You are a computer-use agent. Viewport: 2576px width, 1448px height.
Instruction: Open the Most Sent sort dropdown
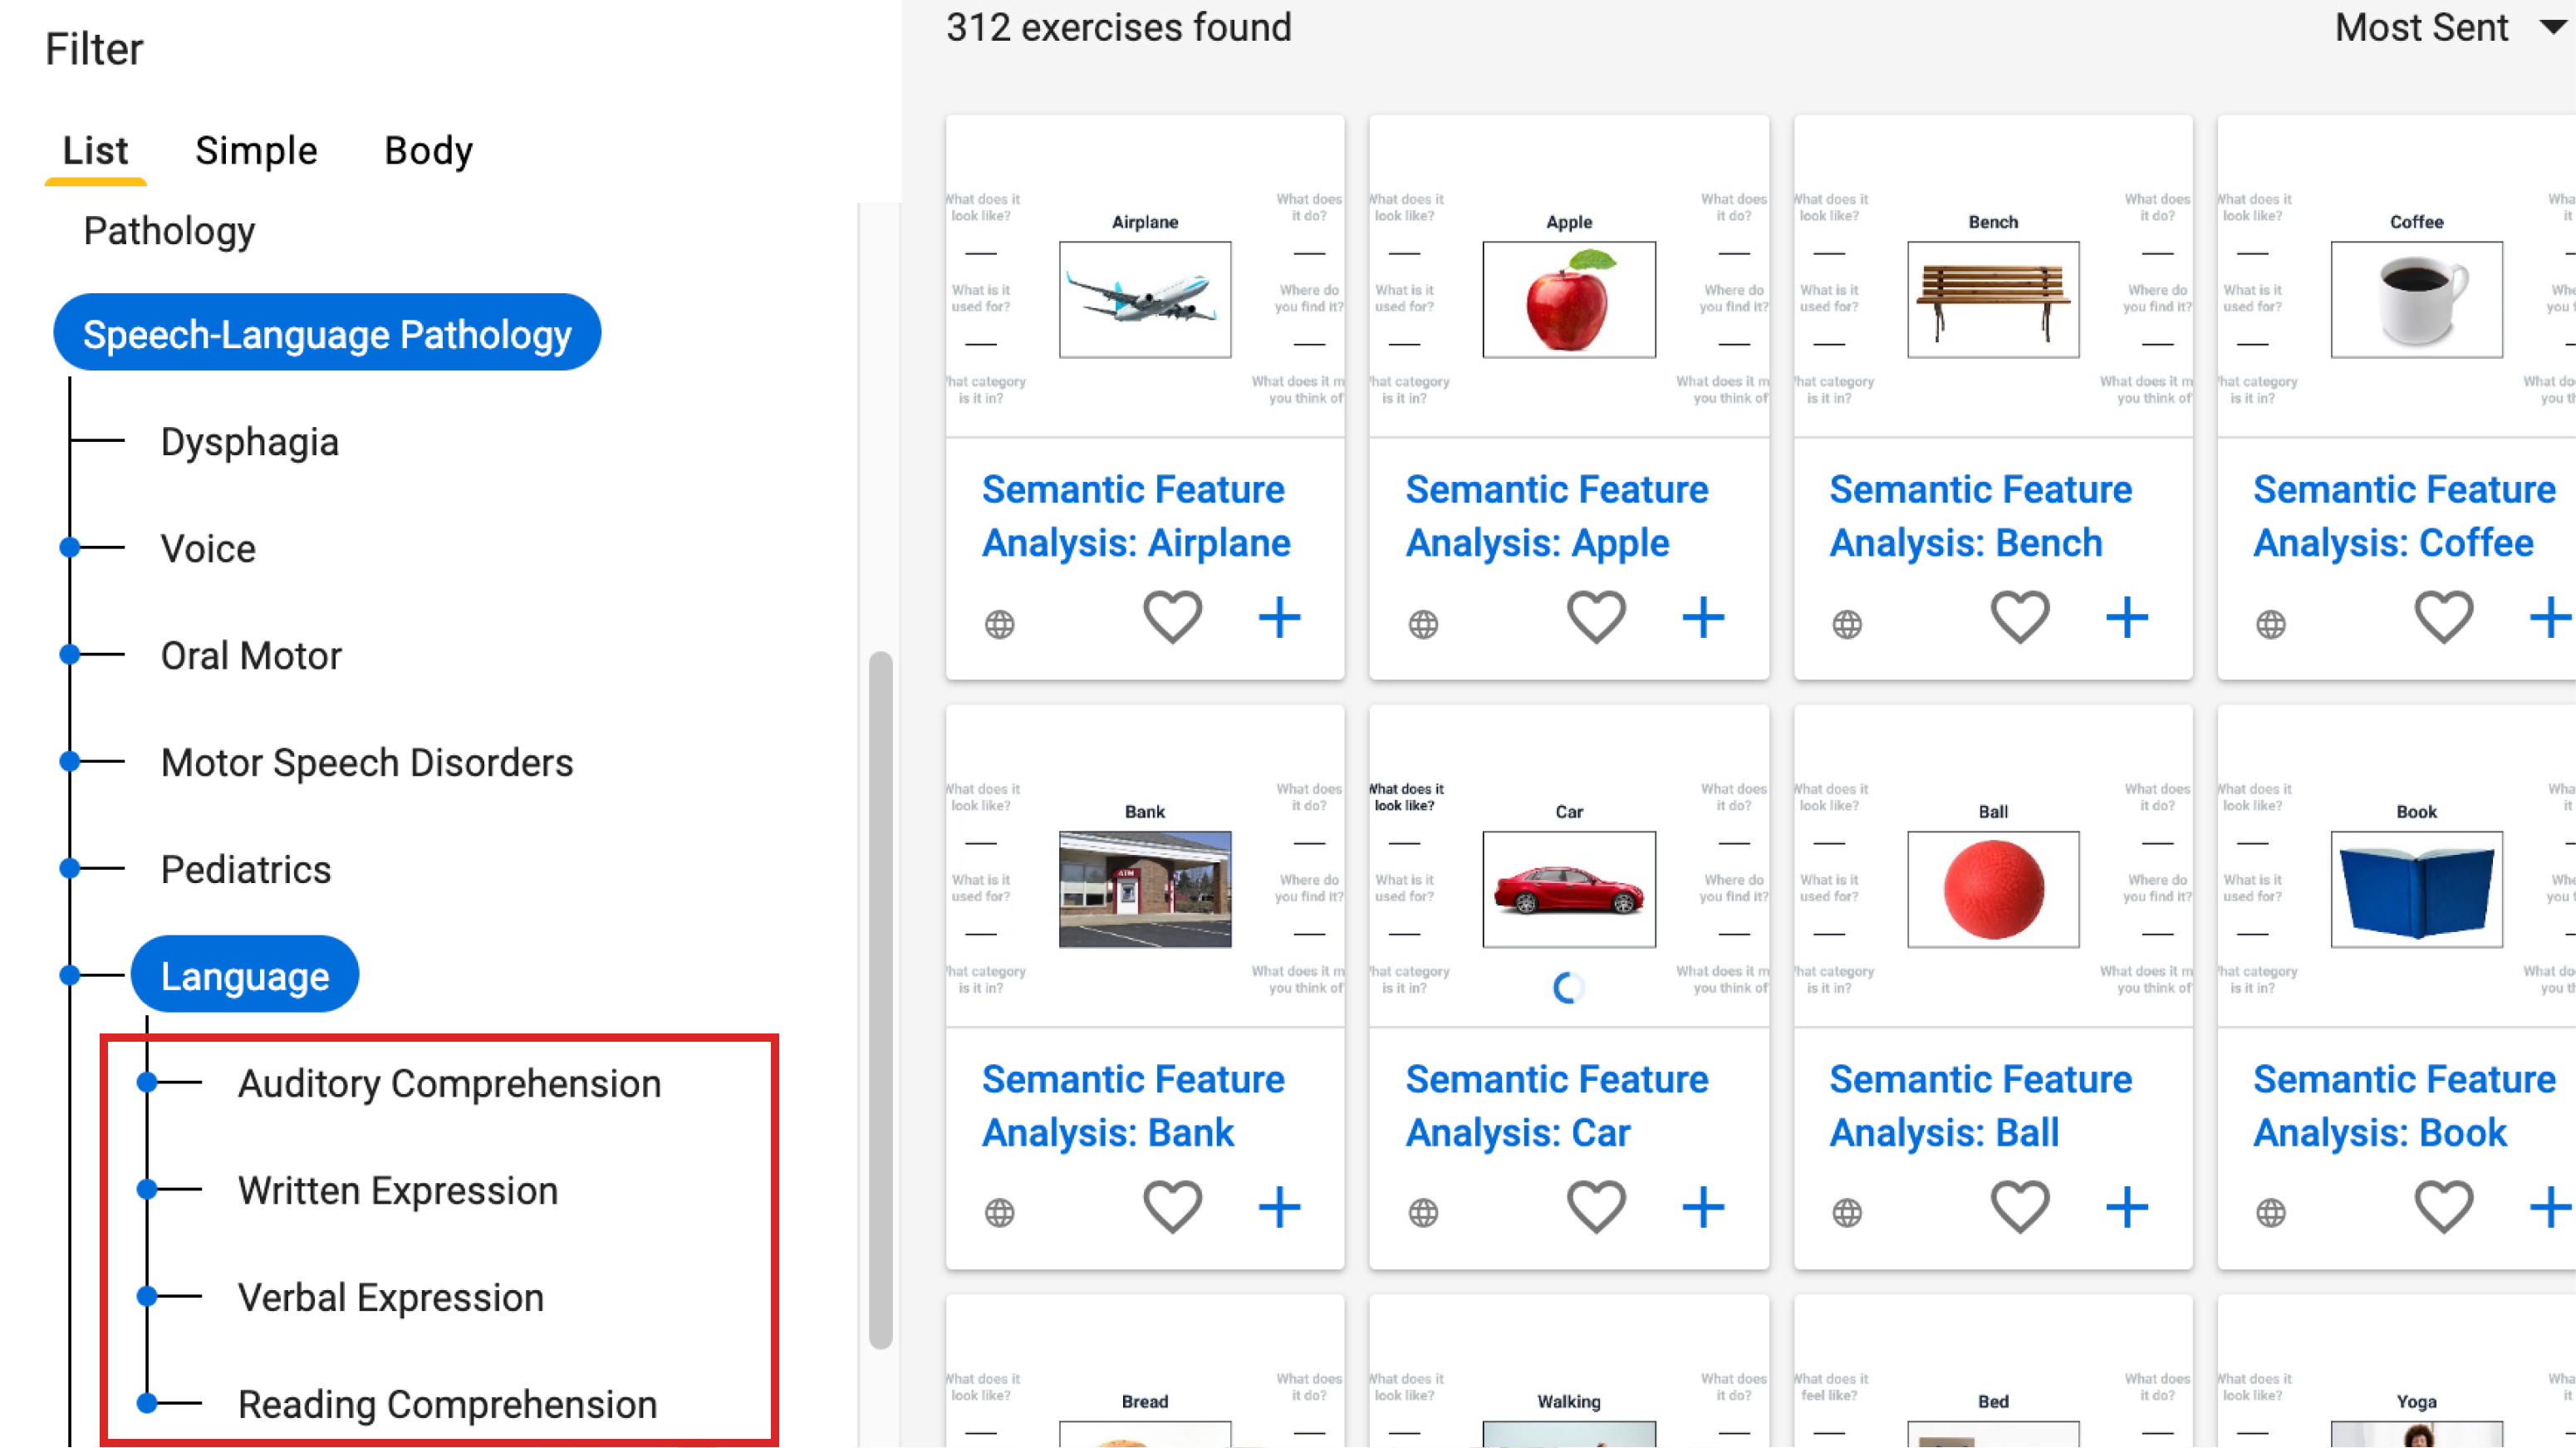click(x=2450, y=28)
